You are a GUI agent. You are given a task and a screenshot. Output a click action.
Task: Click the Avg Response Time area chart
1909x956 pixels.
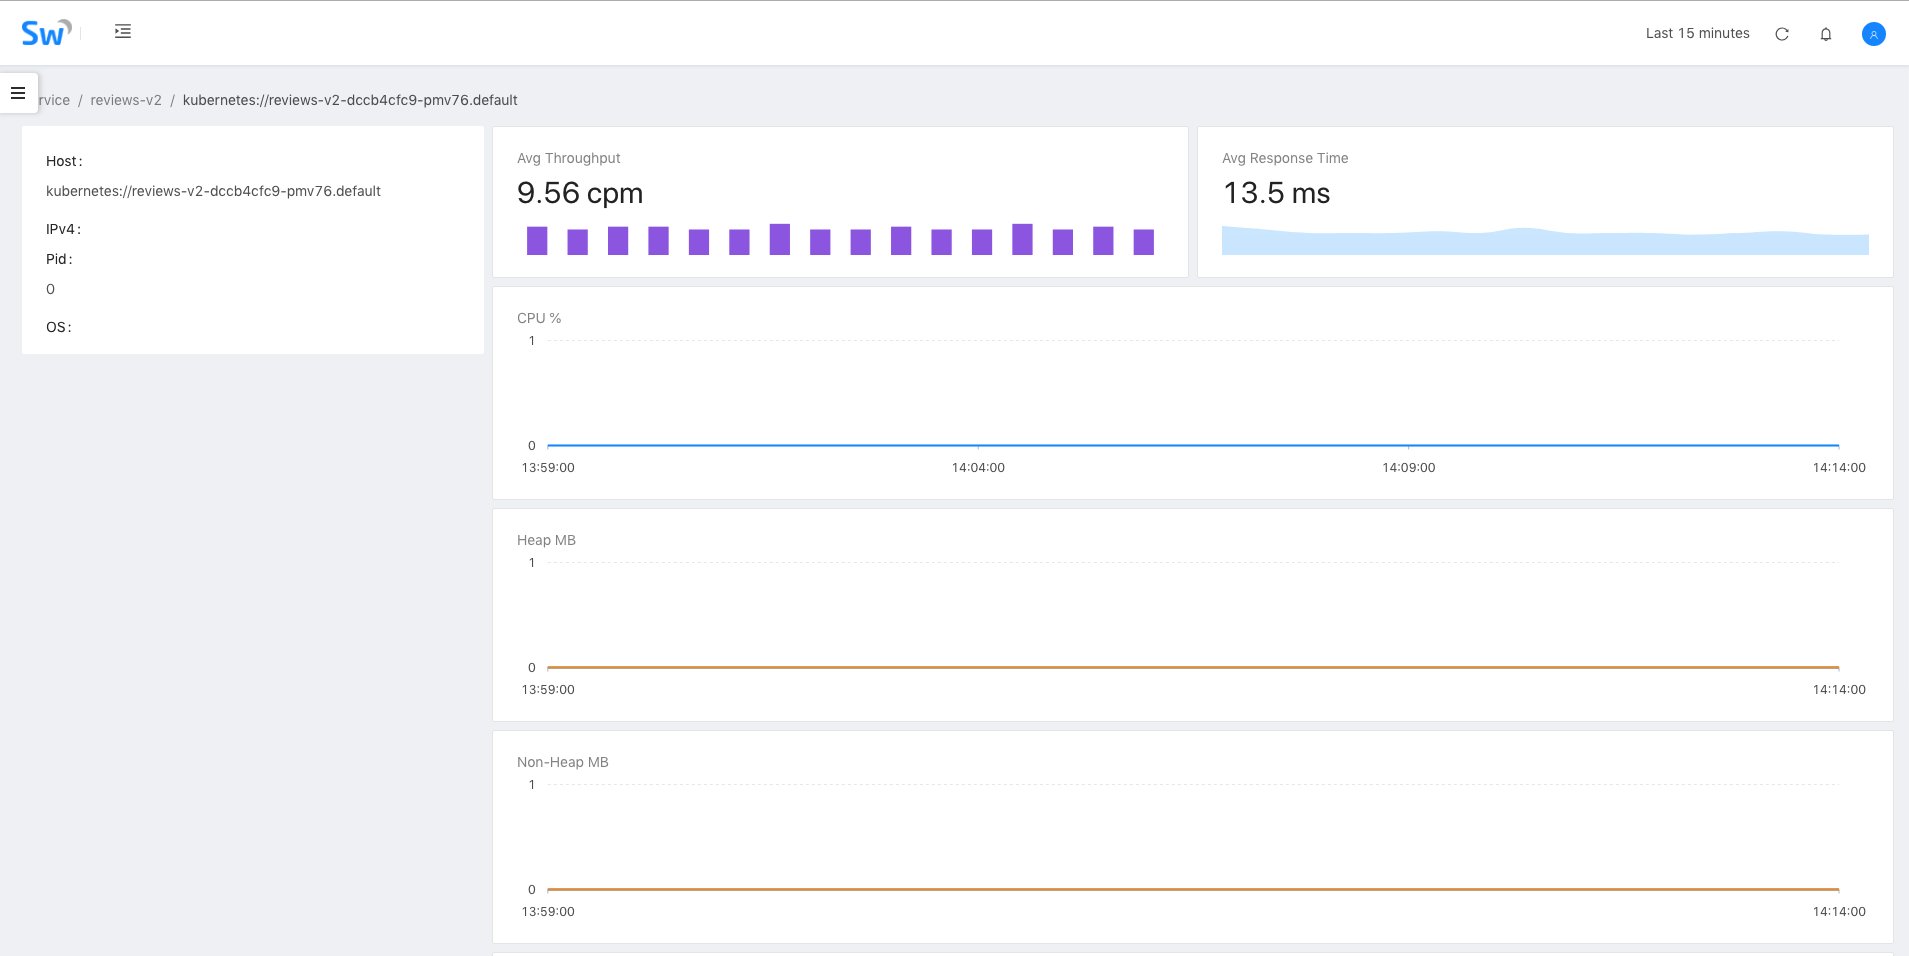point(1544,241)
